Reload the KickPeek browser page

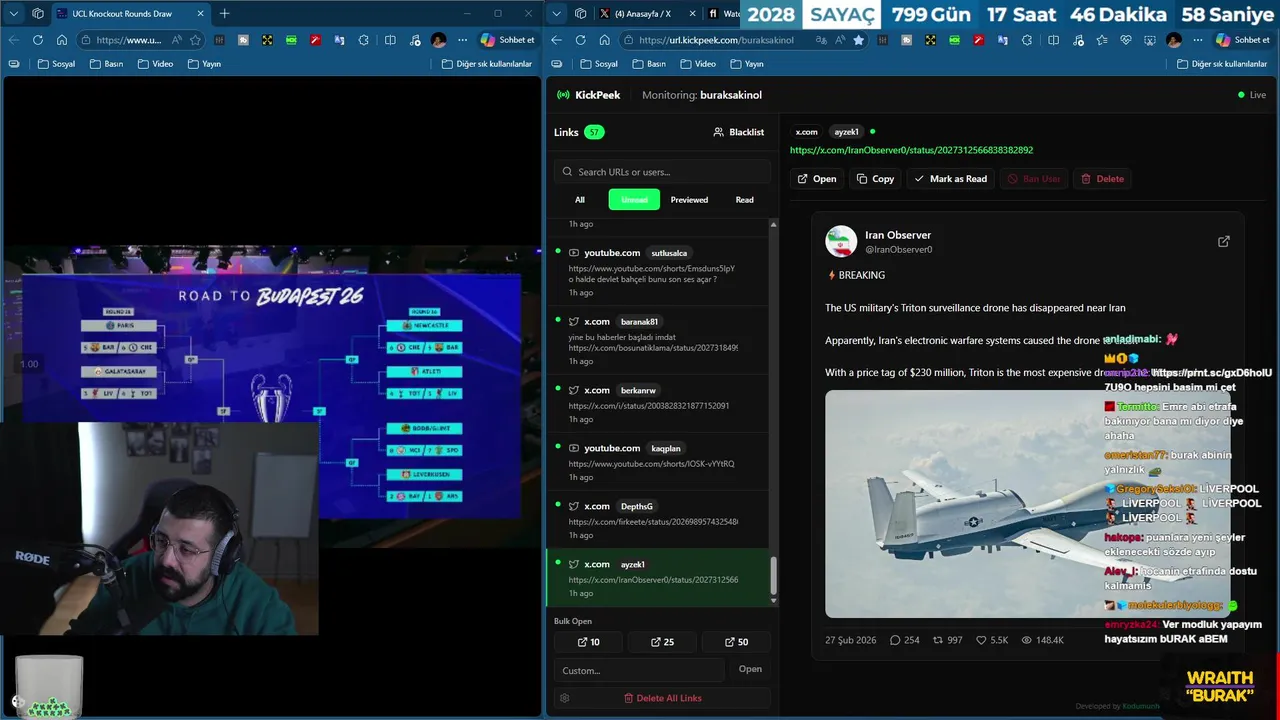click(581, 40)
